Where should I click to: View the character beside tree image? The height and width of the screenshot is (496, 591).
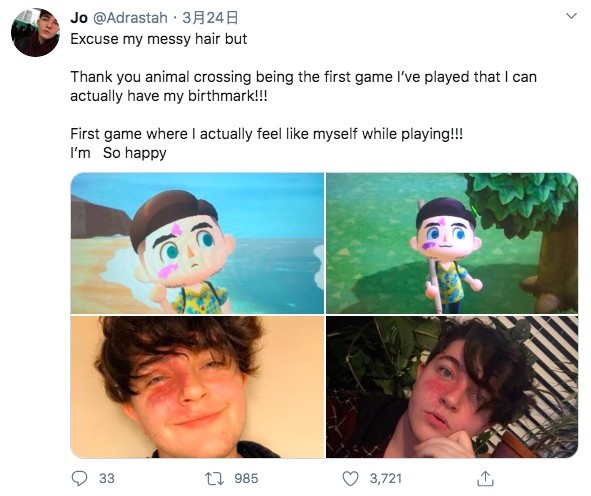tap(452, 243)
